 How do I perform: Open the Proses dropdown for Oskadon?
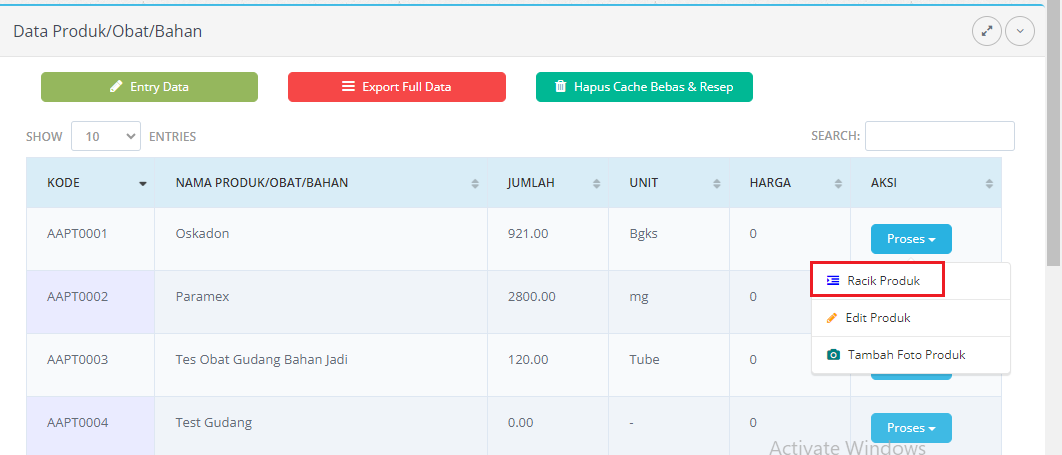click(911, 239)
